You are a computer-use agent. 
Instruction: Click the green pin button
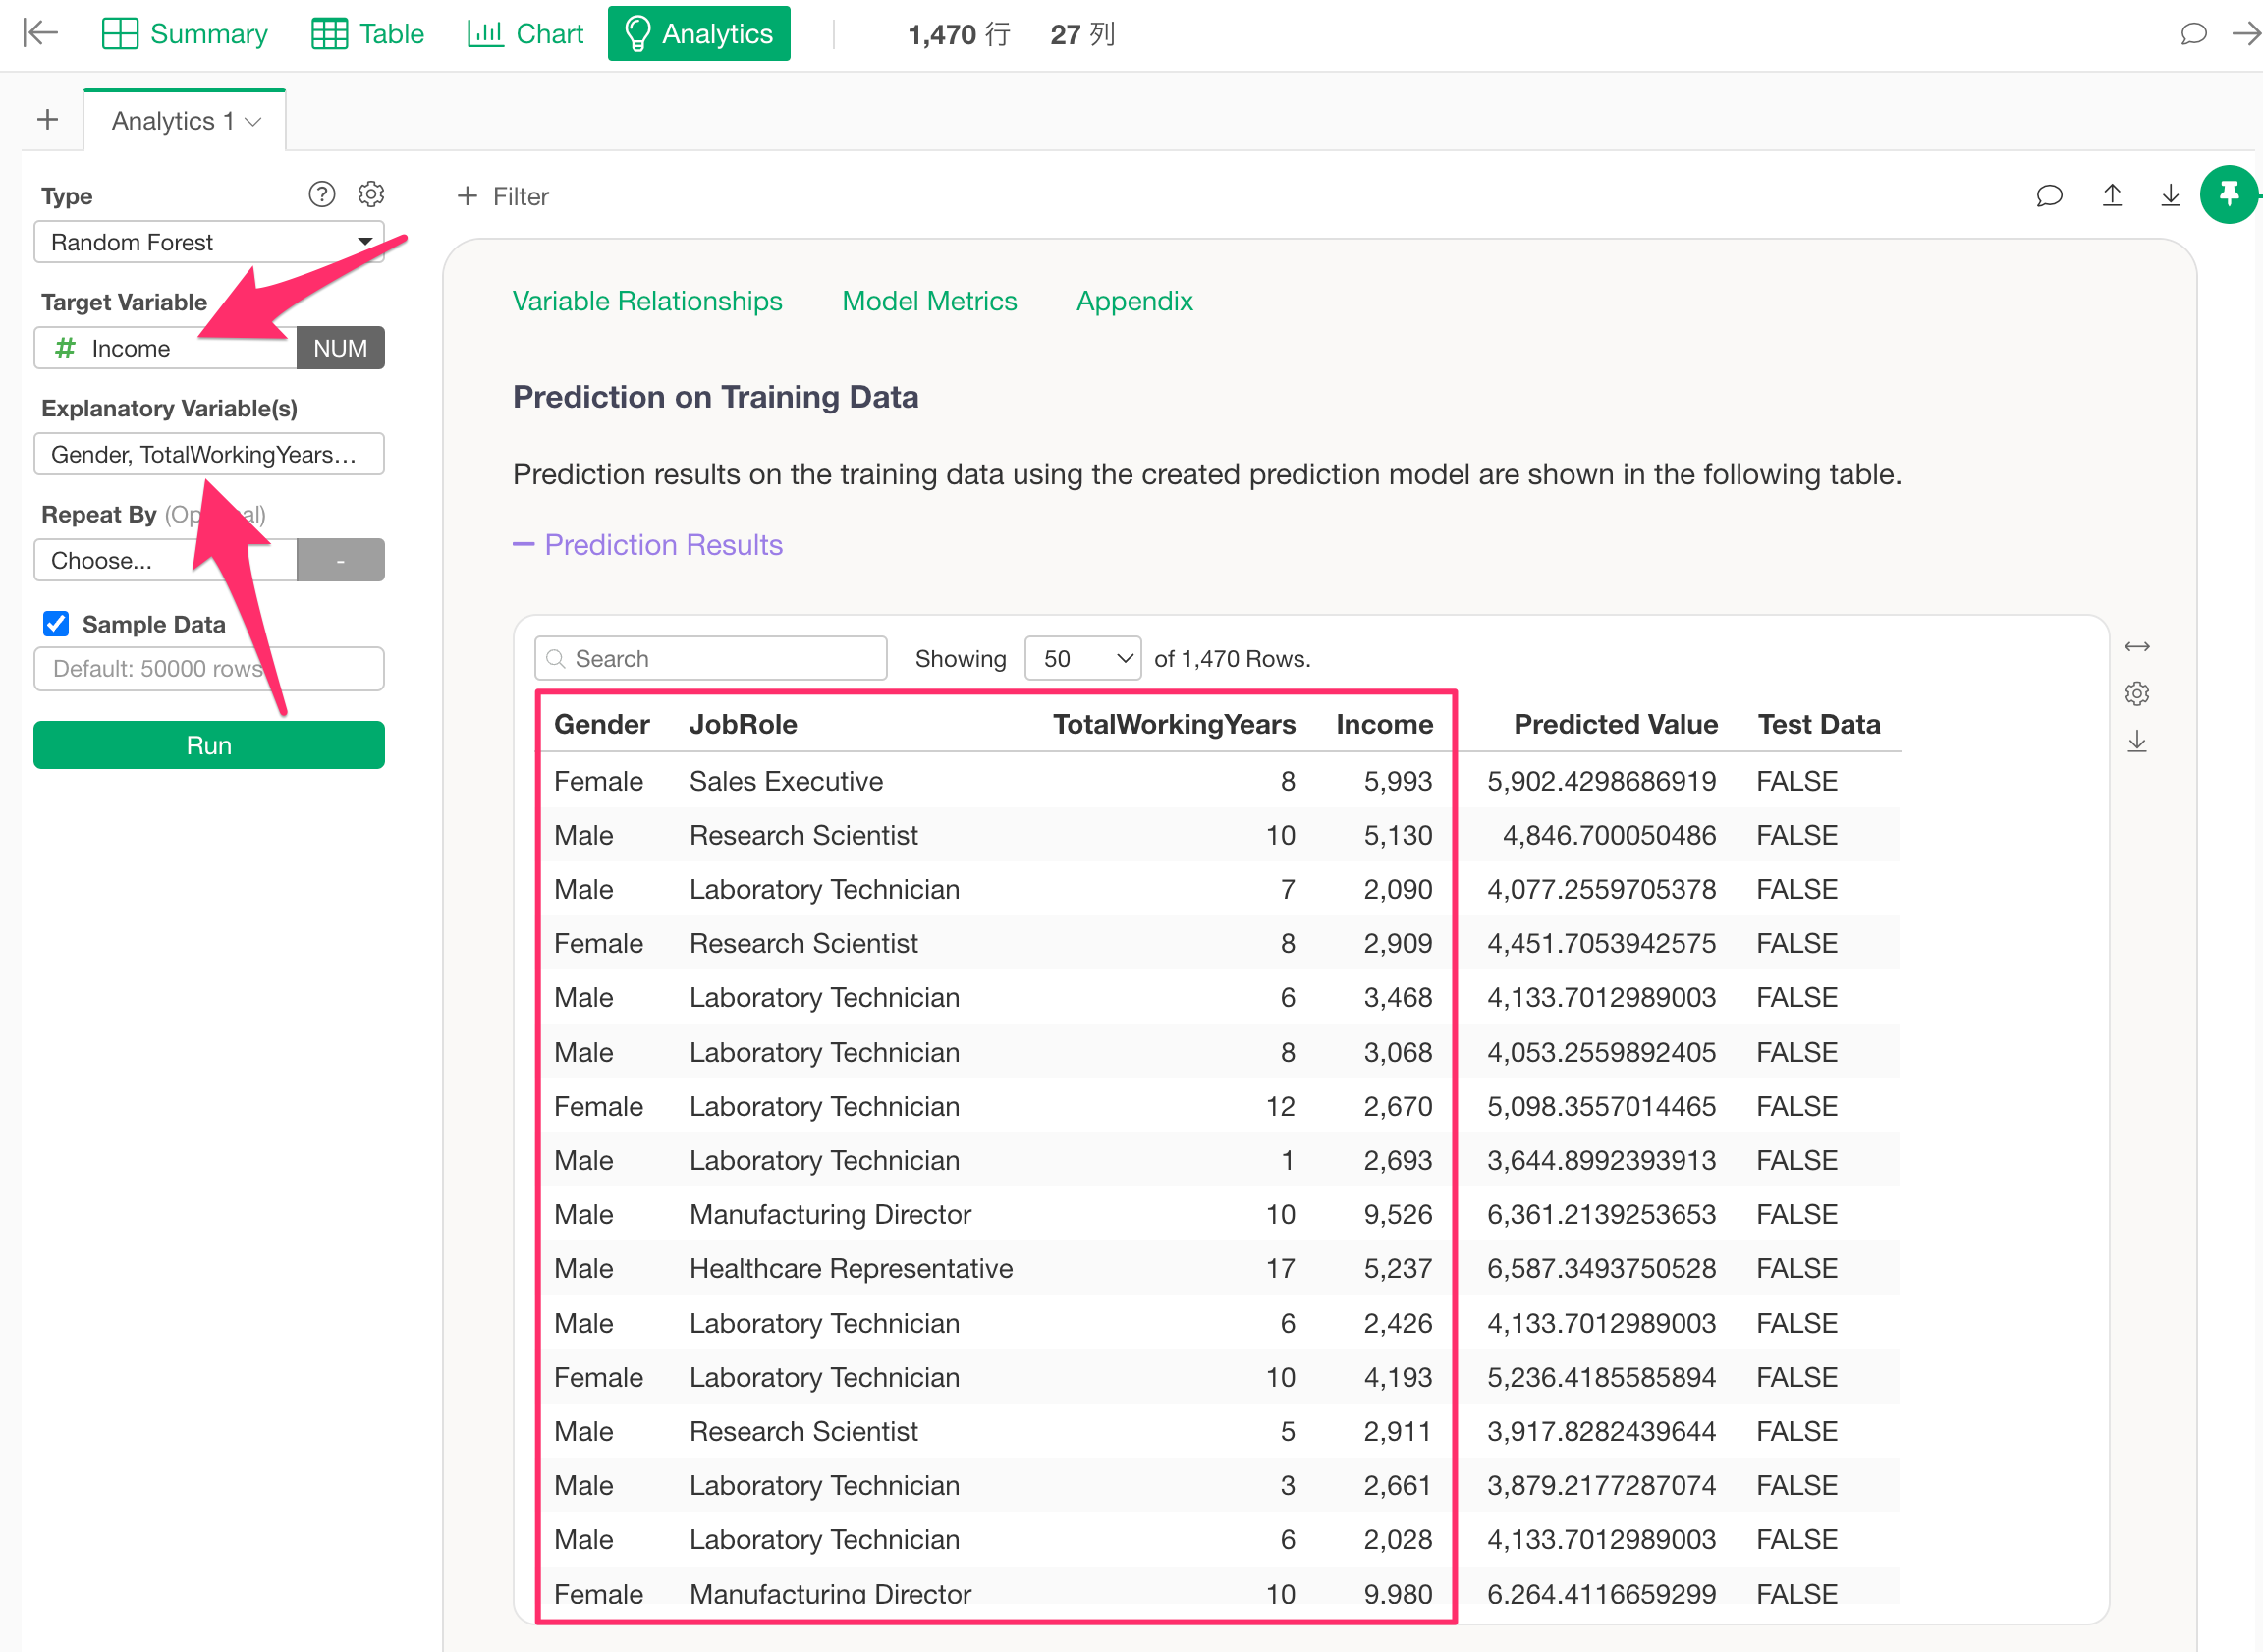2228,194
